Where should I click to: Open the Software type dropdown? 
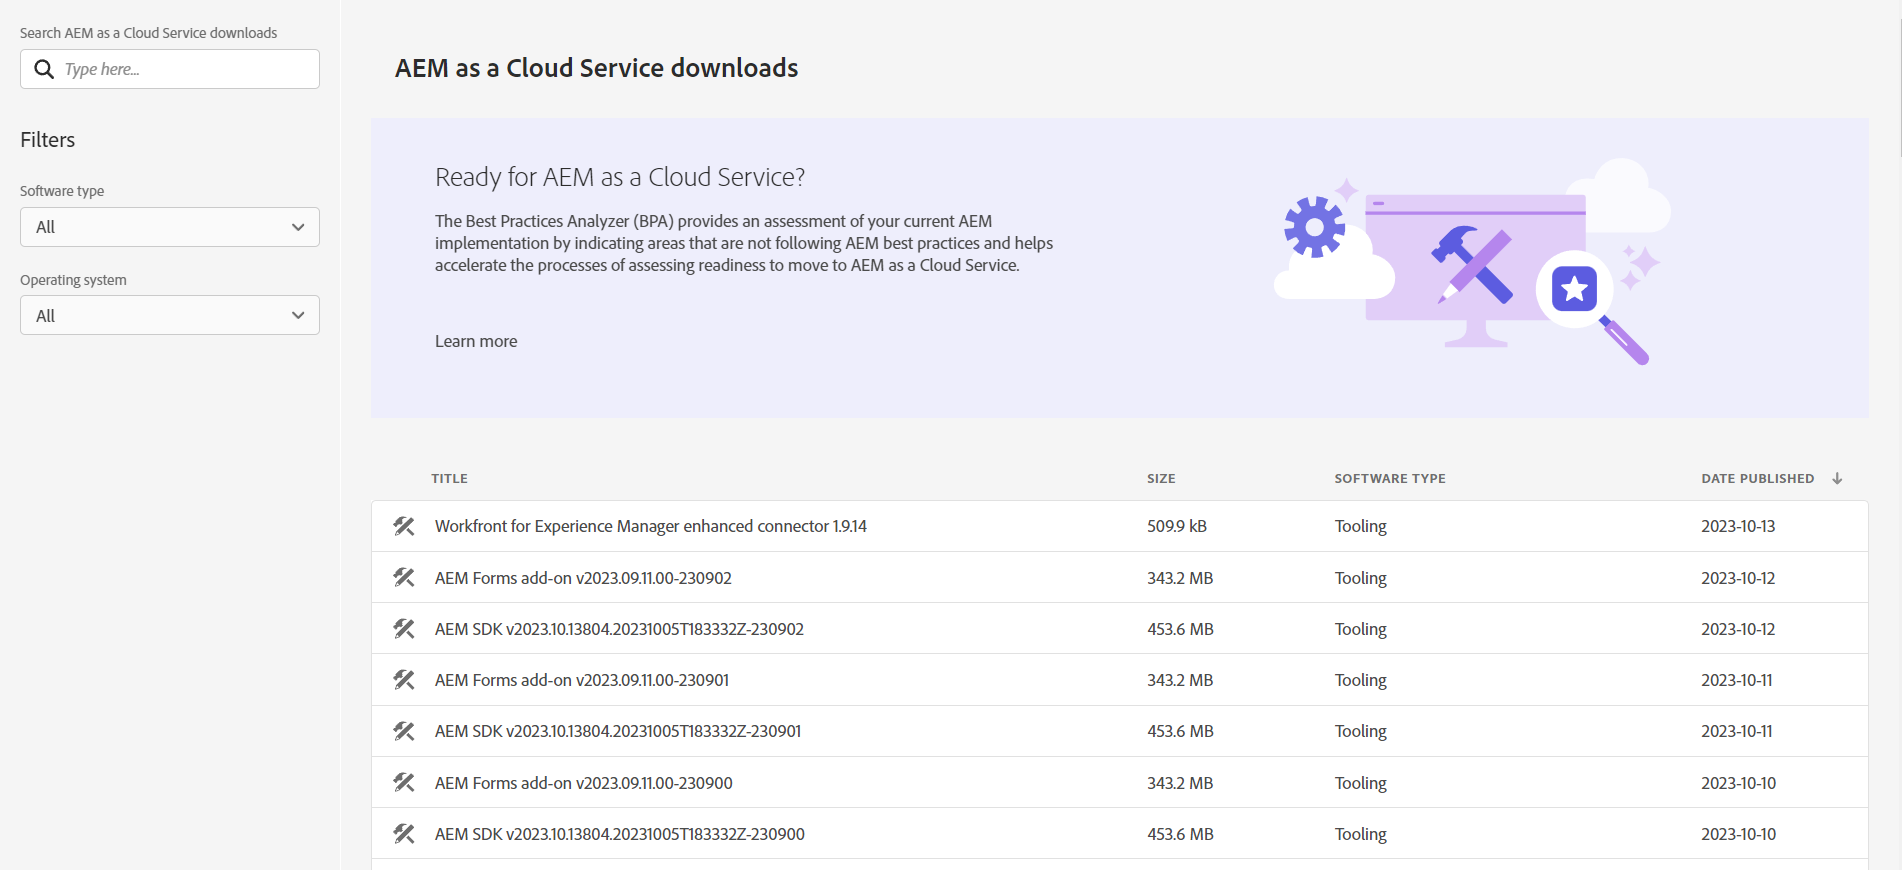170,227
